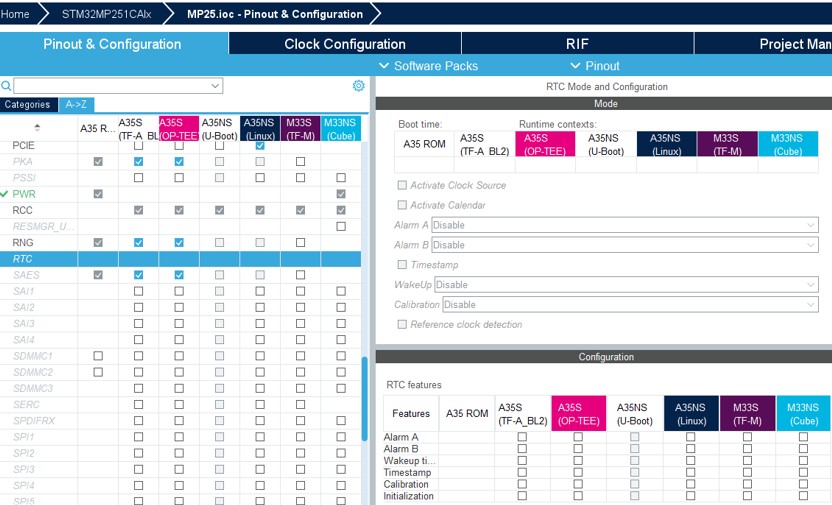Switch to the Clock Configuration tab
The image size is (832, 505).
click(345, 44)
